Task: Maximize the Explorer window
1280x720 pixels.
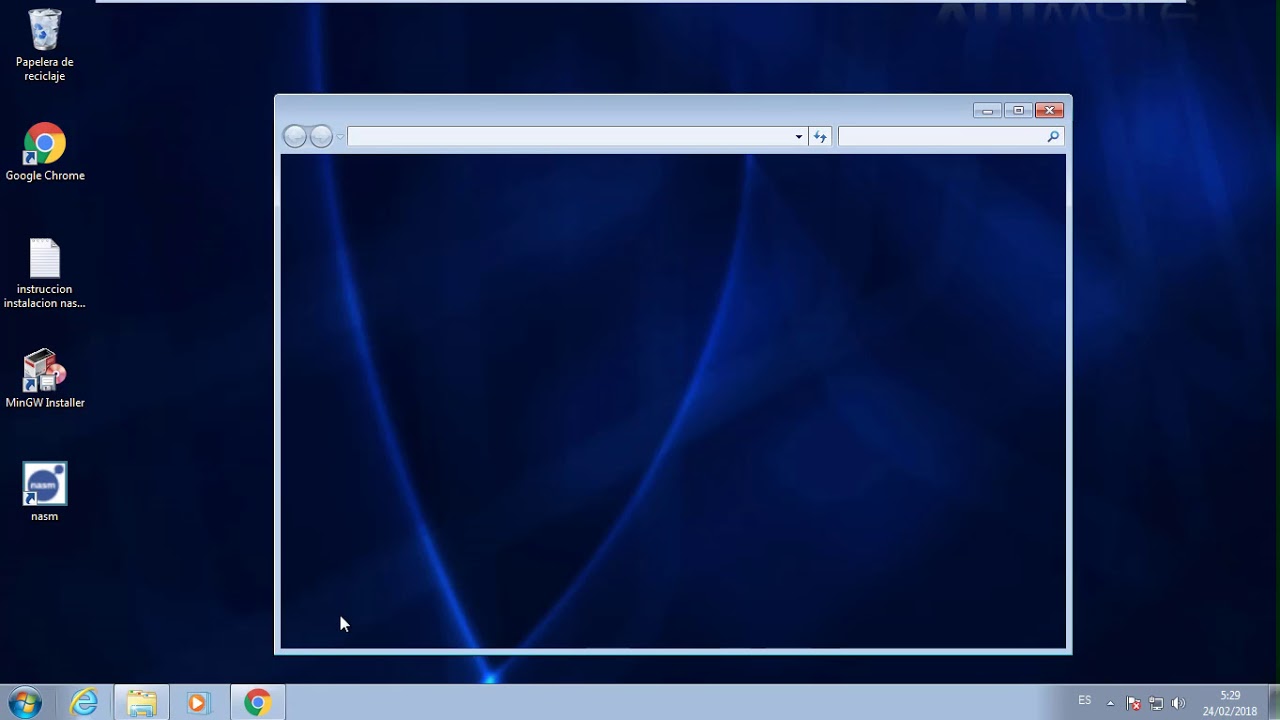Action: click(1018, 110)
